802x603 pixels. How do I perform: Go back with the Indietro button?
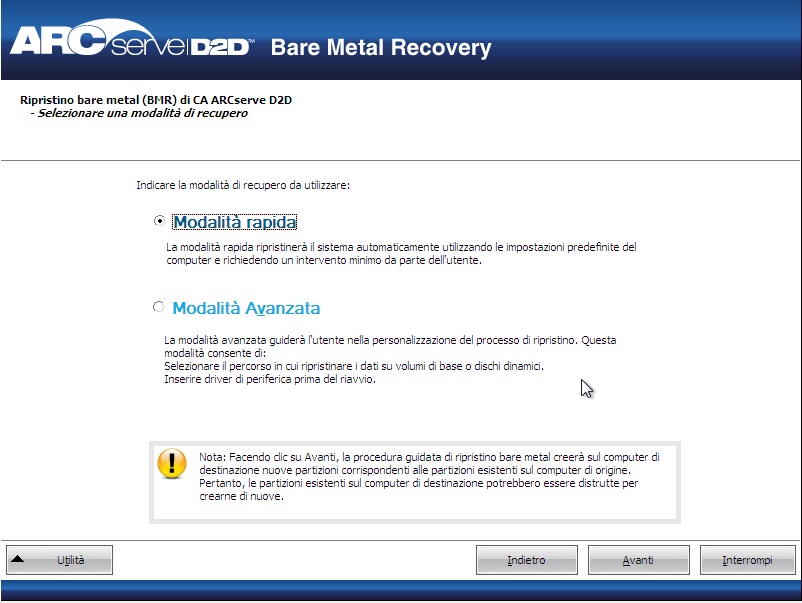coord(526,560)
